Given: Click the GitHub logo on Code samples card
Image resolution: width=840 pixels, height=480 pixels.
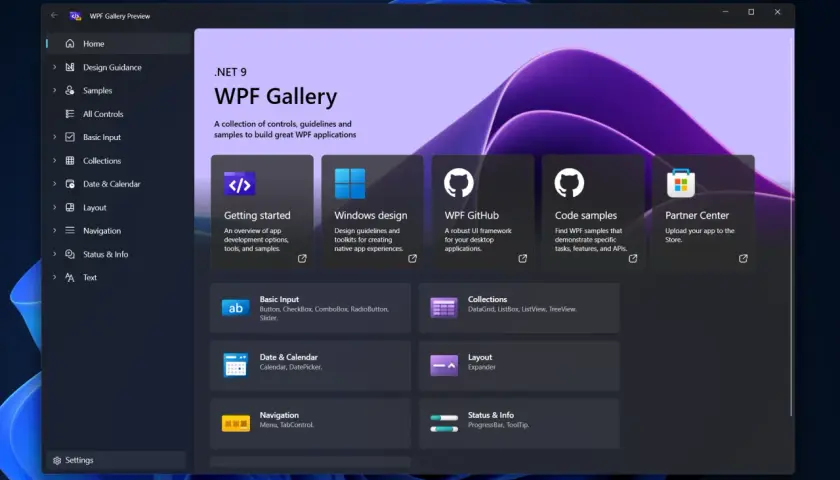Looking at the screenshot, I should [569, 183].
